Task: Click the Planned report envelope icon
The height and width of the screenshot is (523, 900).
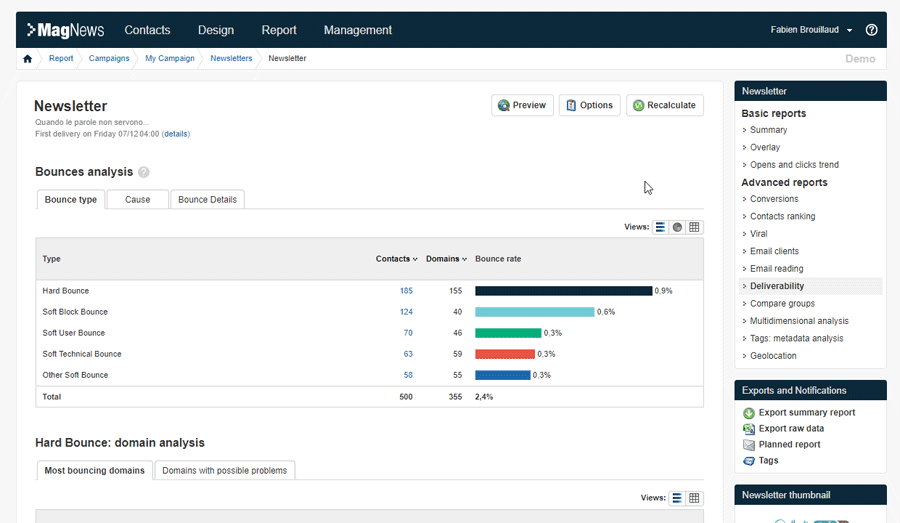Action: 749,445
